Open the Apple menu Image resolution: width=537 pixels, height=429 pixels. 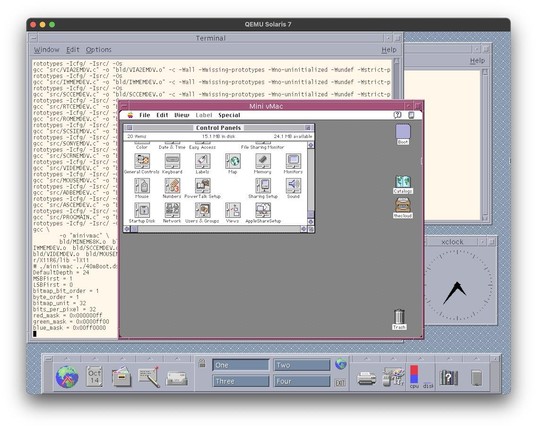130,115
